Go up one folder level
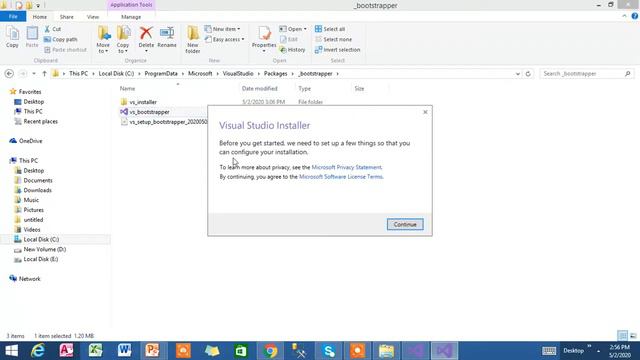The height and width of the screenshot is (360, 640). 44,73
